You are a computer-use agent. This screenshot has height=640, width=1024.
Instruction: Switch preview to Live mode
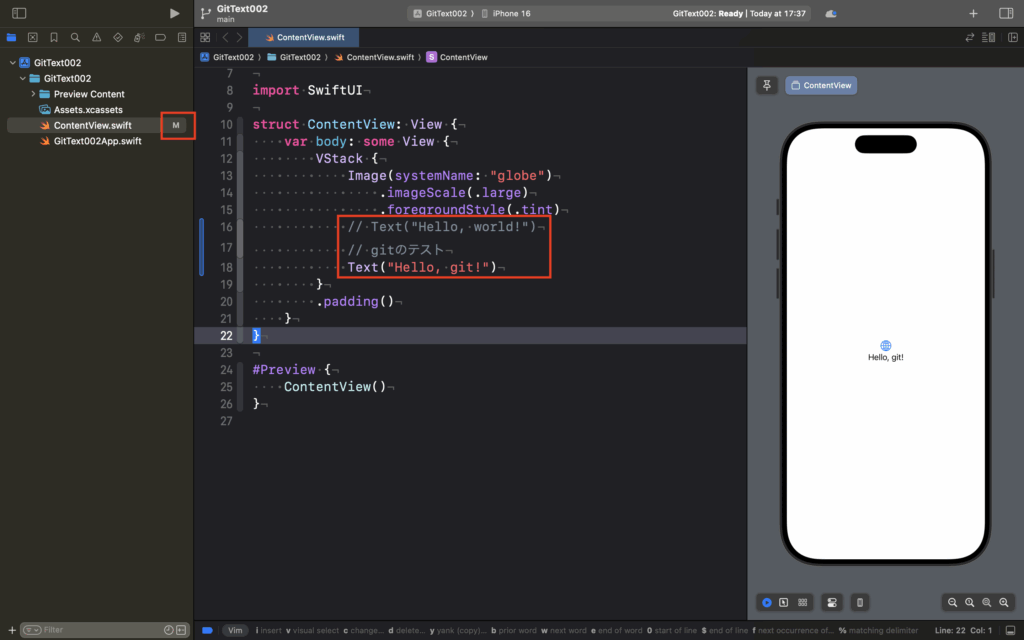coord(767,602)
